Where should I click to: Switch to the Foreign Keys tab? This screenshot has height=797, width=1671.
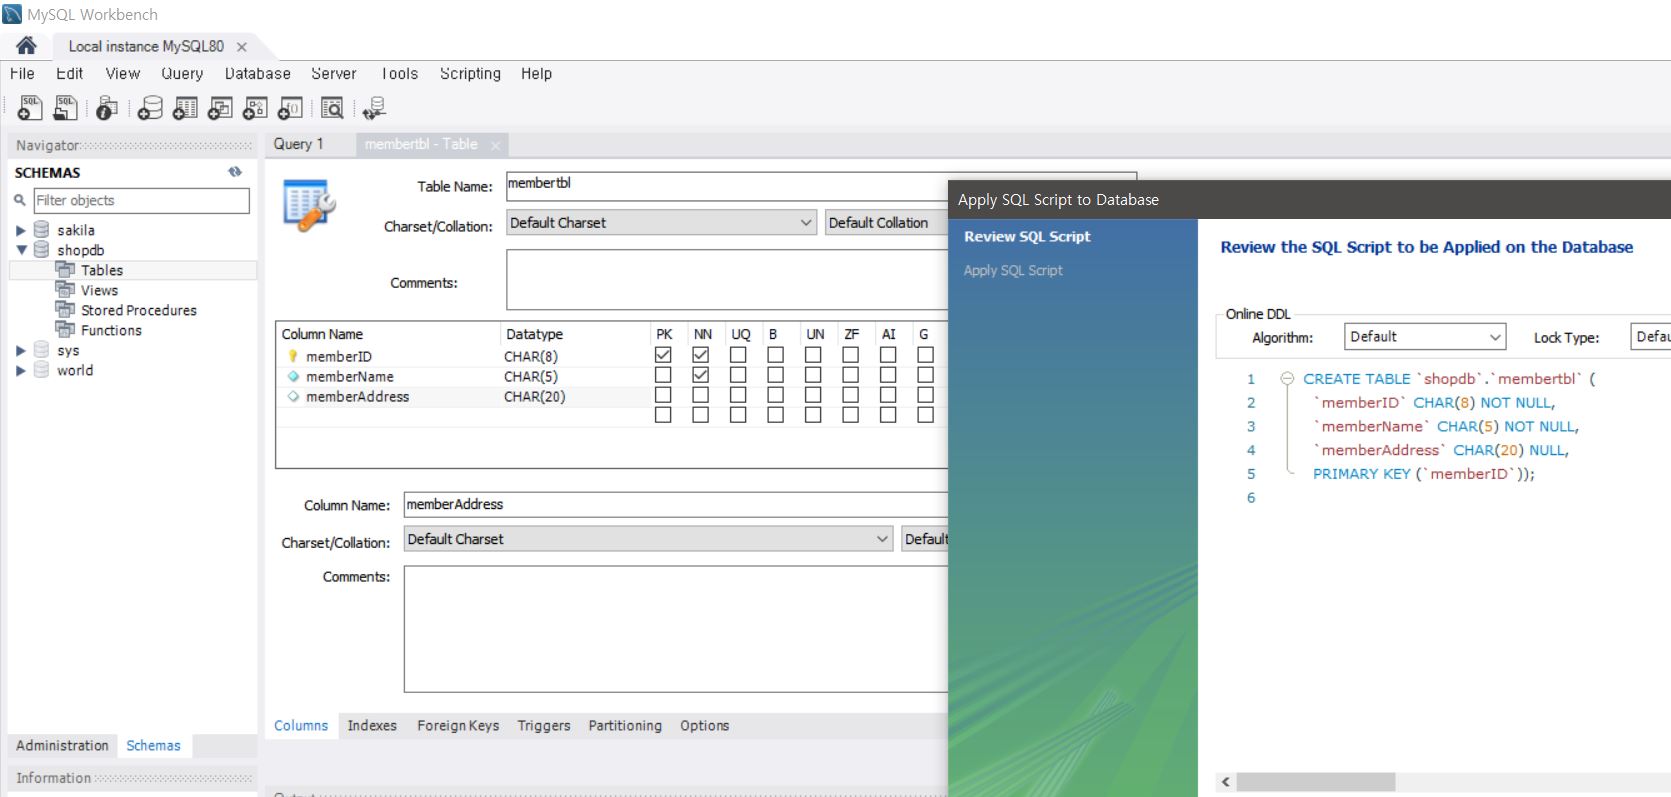pos(458,726)
